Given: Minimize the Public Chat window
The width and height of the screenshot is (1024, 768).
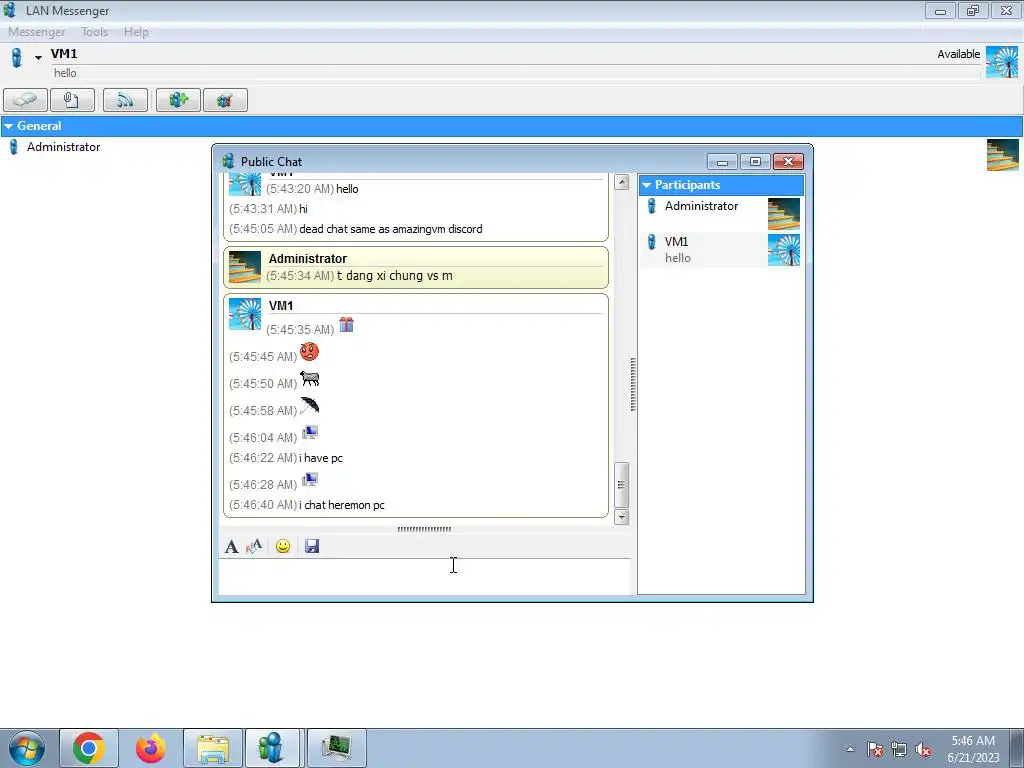Looking at the screenshot, I should click(x=722, y=161).
